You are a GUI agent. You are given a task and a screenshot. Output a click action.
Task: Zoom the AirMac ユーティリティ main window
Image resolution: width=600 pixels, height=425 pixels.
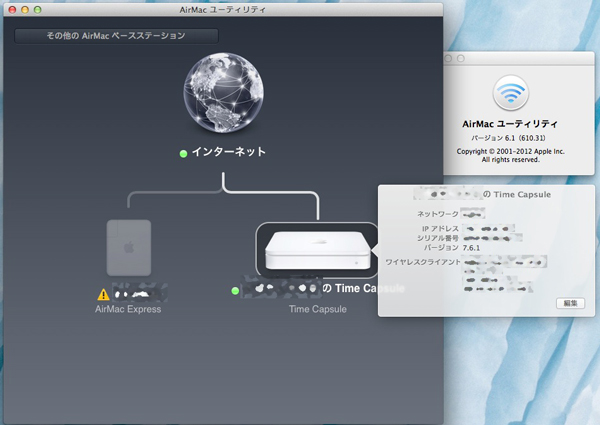[38, 10]
